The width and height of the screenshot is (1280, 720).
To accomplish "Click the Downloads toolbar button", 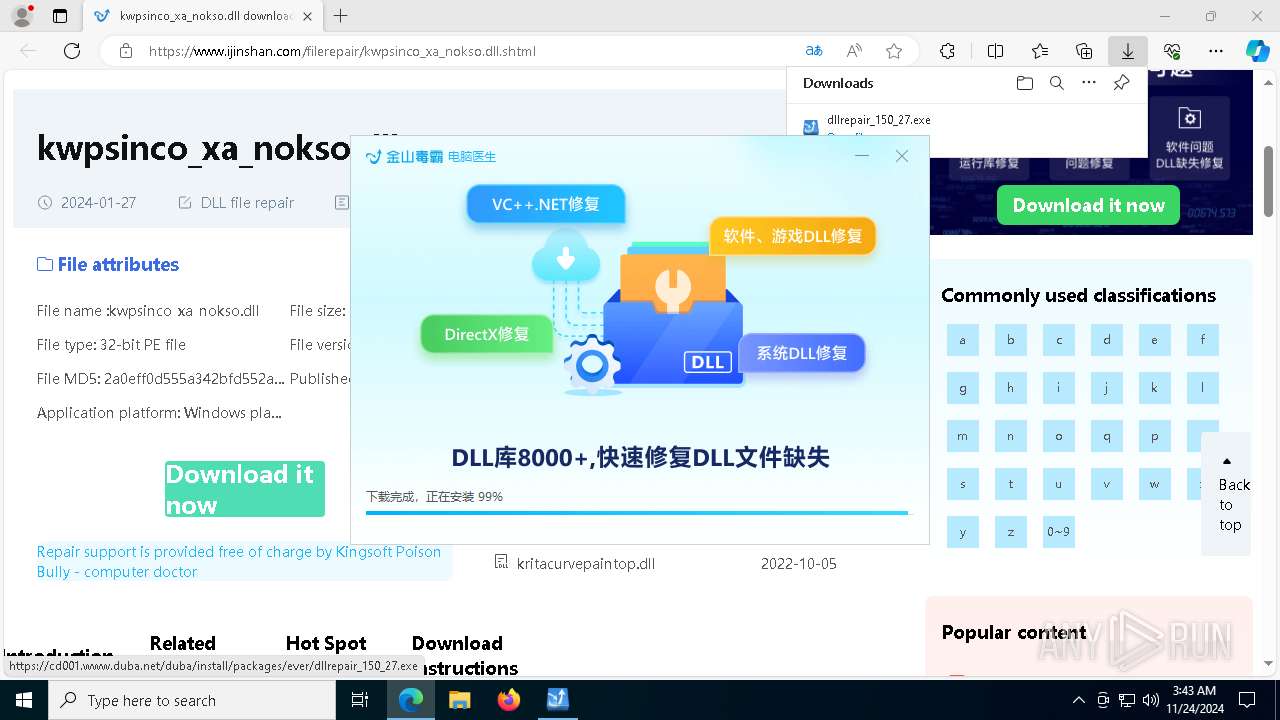I will tap(1128, 51).
